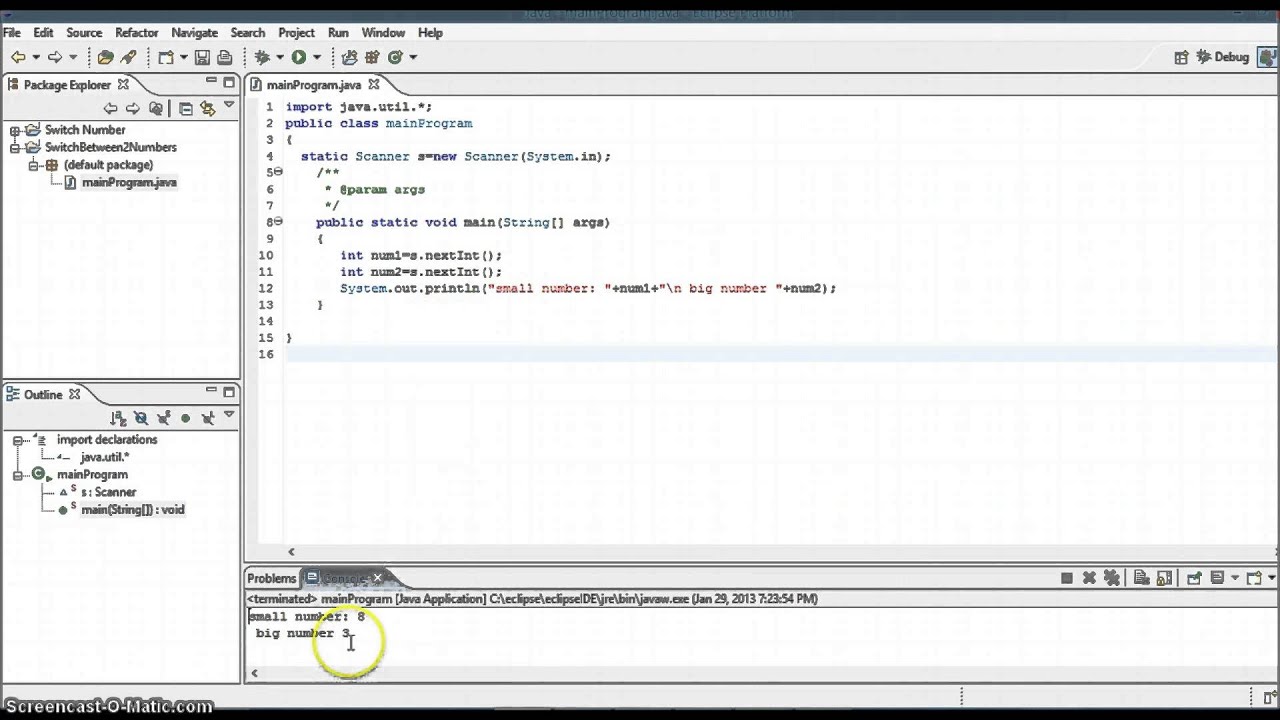Toggle Hide Static Members in Outline
Screen dimensions: 1280x720
[163, 418]
